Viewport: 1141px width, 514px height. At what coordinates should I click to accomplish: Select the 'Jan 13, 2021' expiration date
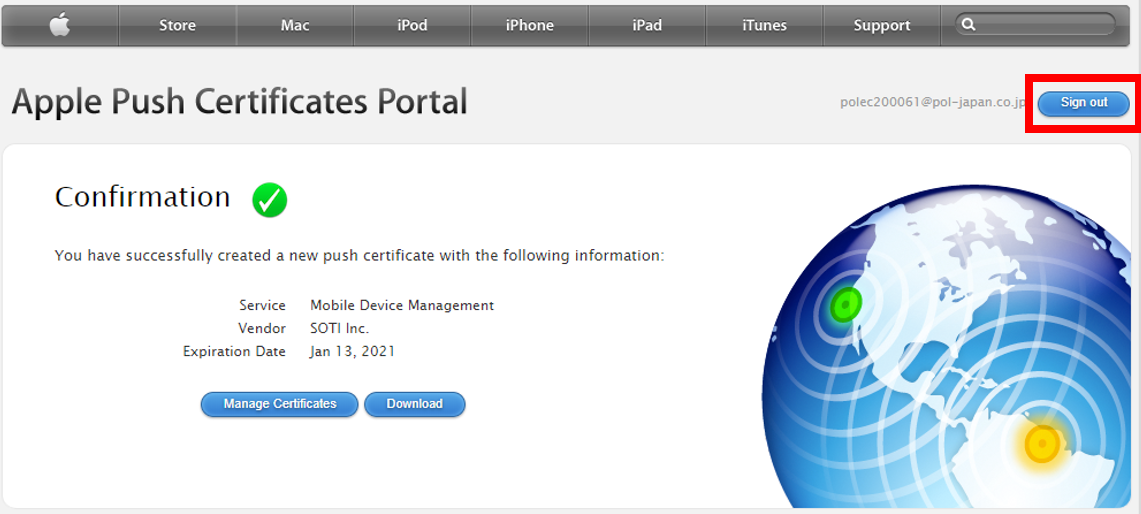[352, 352]
